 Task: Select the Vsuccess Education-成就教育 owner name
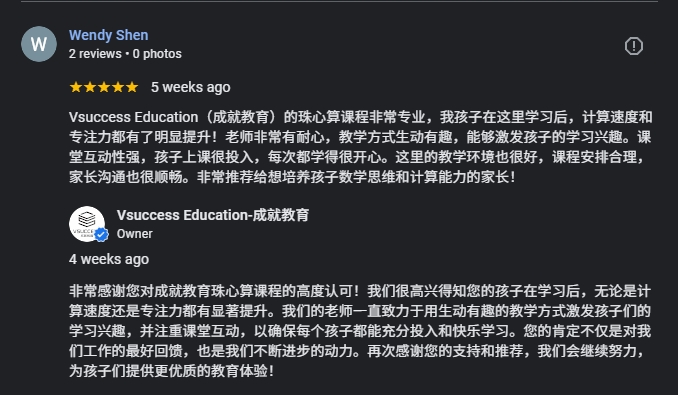pos(213,215)
